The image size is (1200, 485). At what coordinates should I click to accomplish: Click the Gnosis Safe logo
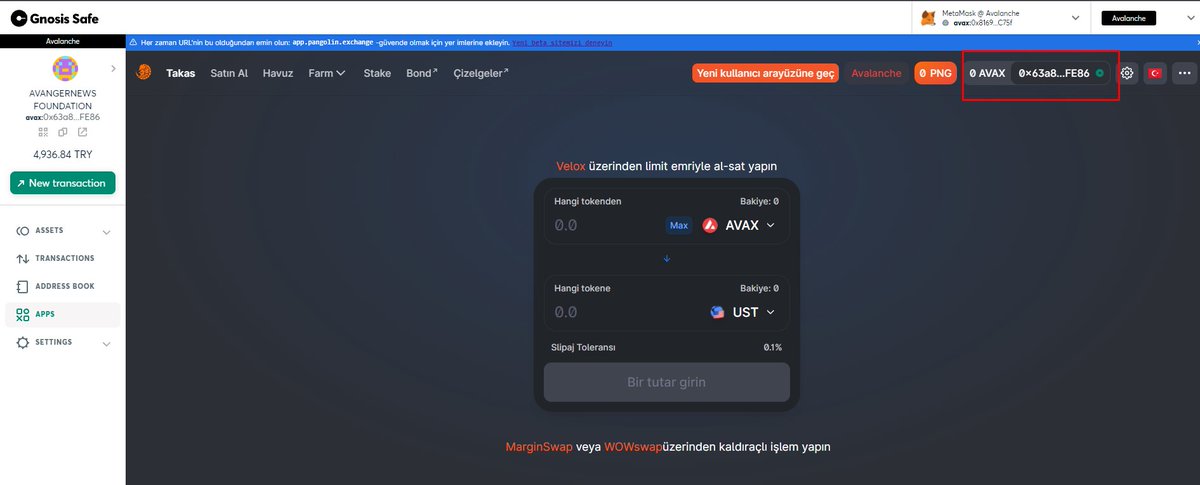point(56,18)
